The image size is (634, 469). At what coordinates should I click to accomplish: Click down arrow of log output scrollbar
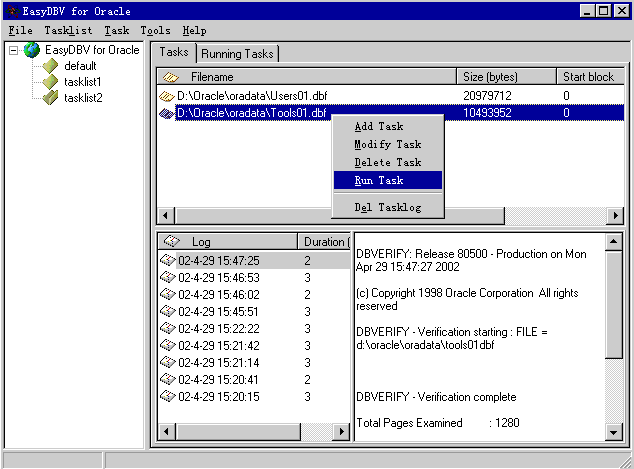[613, 433]
